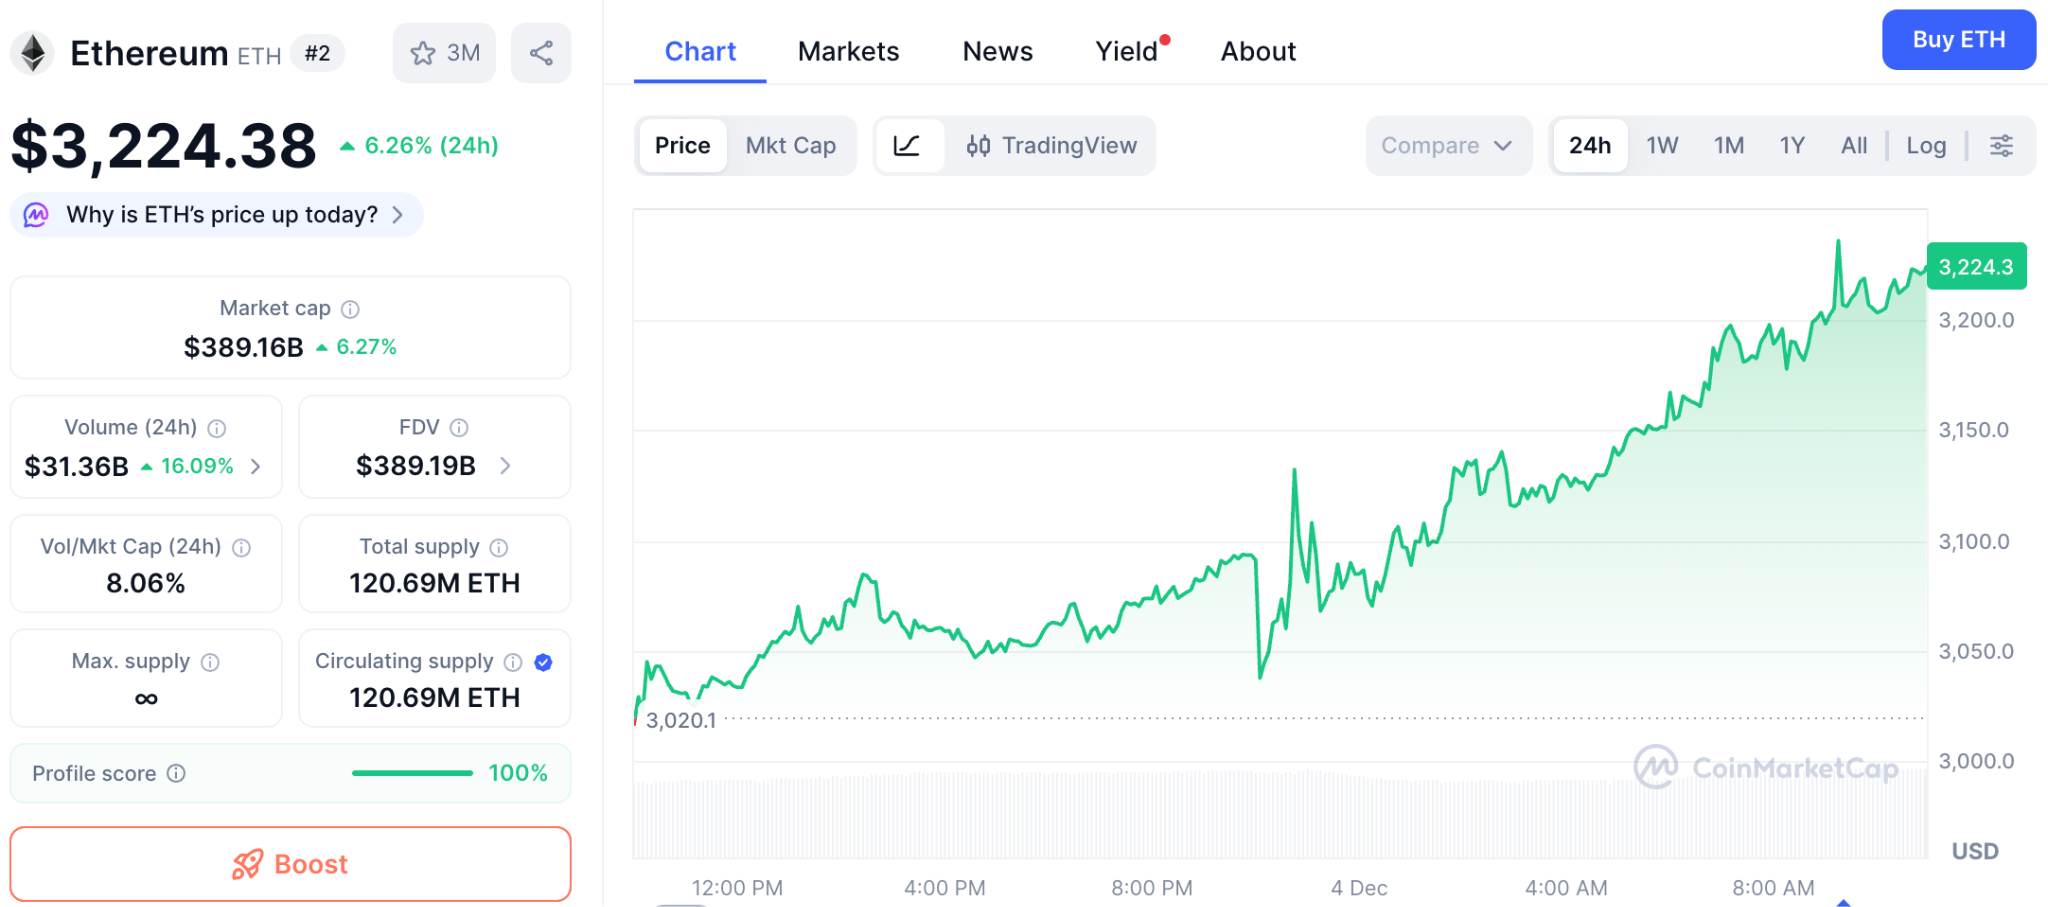Click the 8.06% Vol/Mkt Cap value
2048x907 pixels.
pos(146,583)
